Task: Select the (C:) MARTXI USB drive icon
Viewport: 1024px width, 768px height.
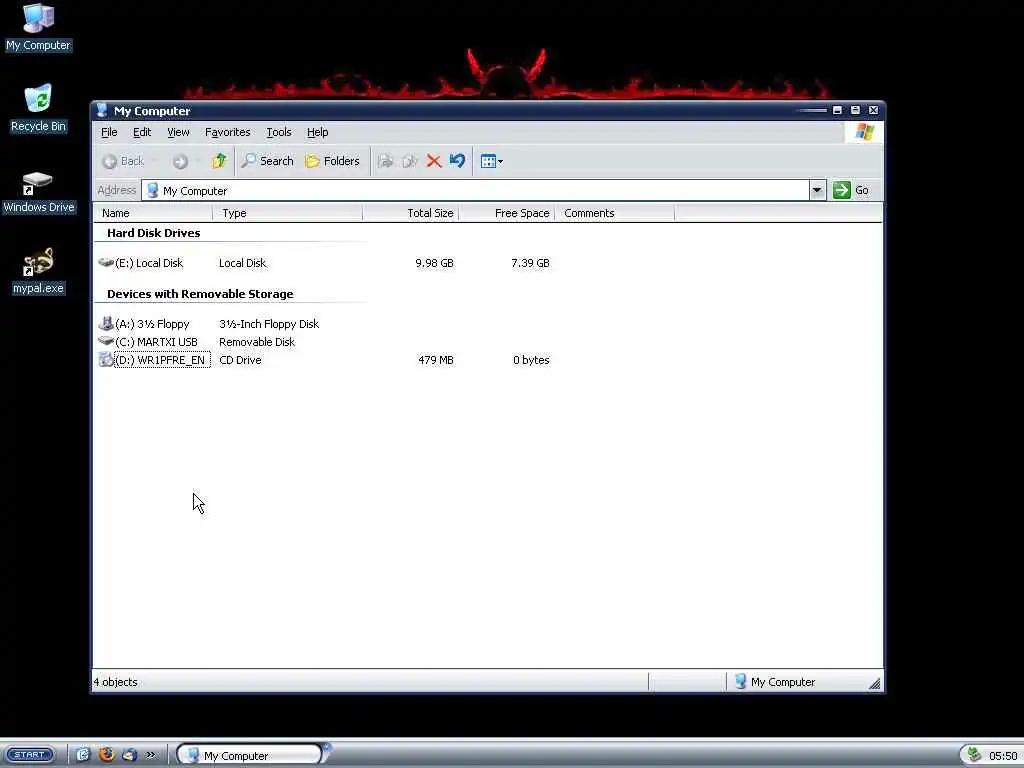Action: click(x=106, y=341)
